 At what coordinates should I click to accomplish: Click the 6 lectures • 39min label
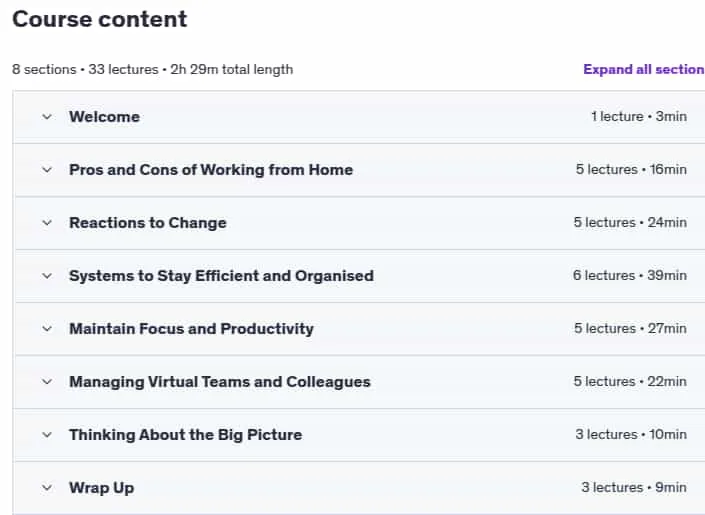click(x=629, y=275)
